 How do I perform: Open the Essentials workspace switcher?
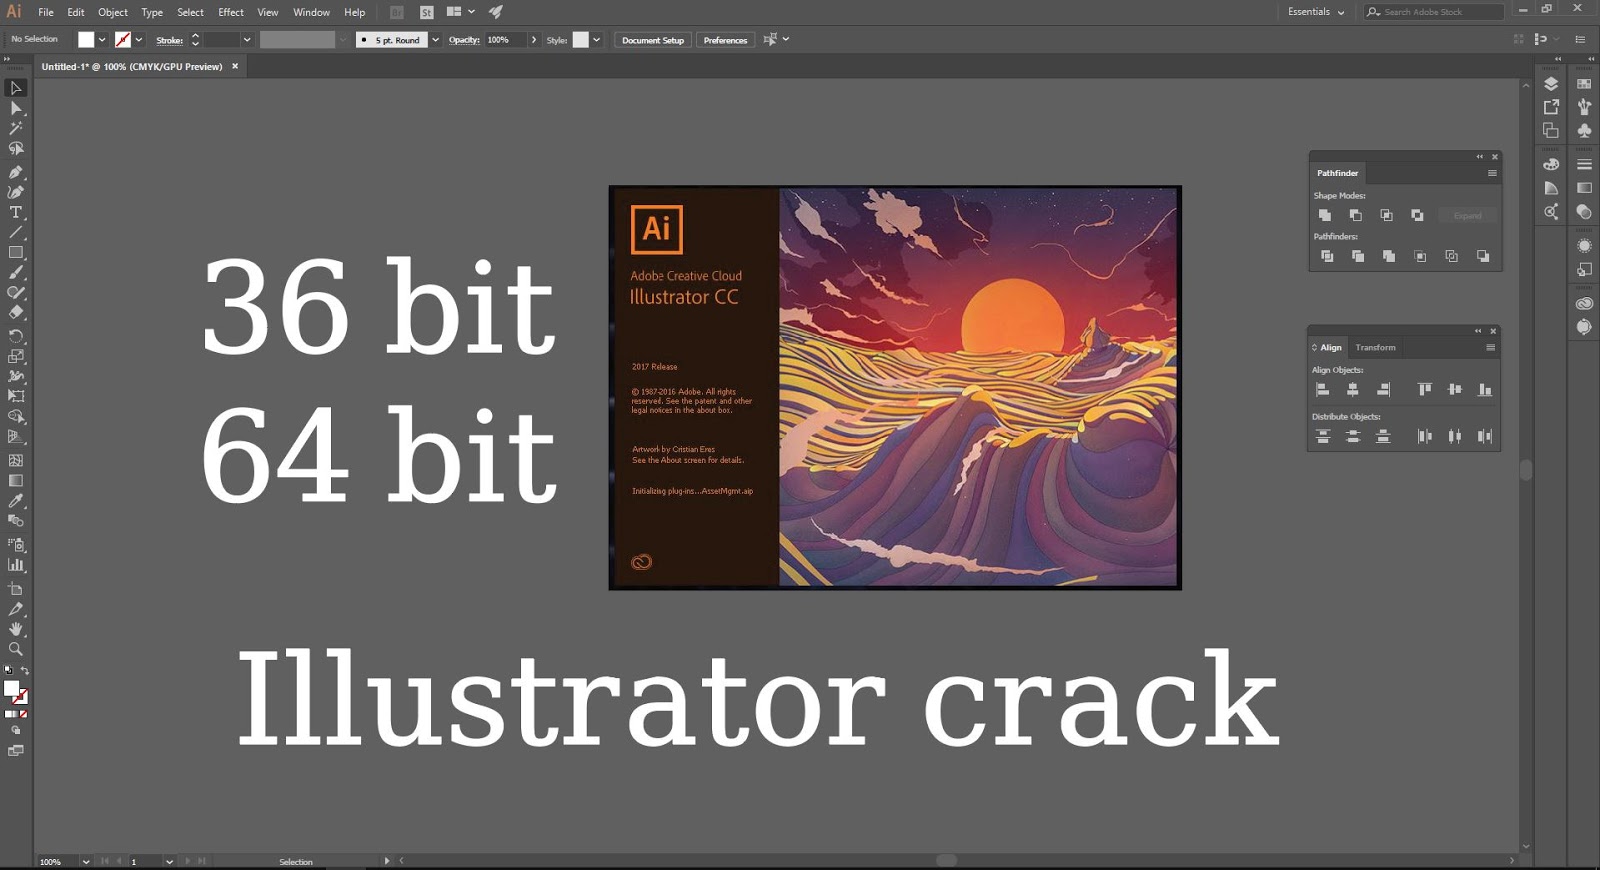click(x=1316, y=12)
